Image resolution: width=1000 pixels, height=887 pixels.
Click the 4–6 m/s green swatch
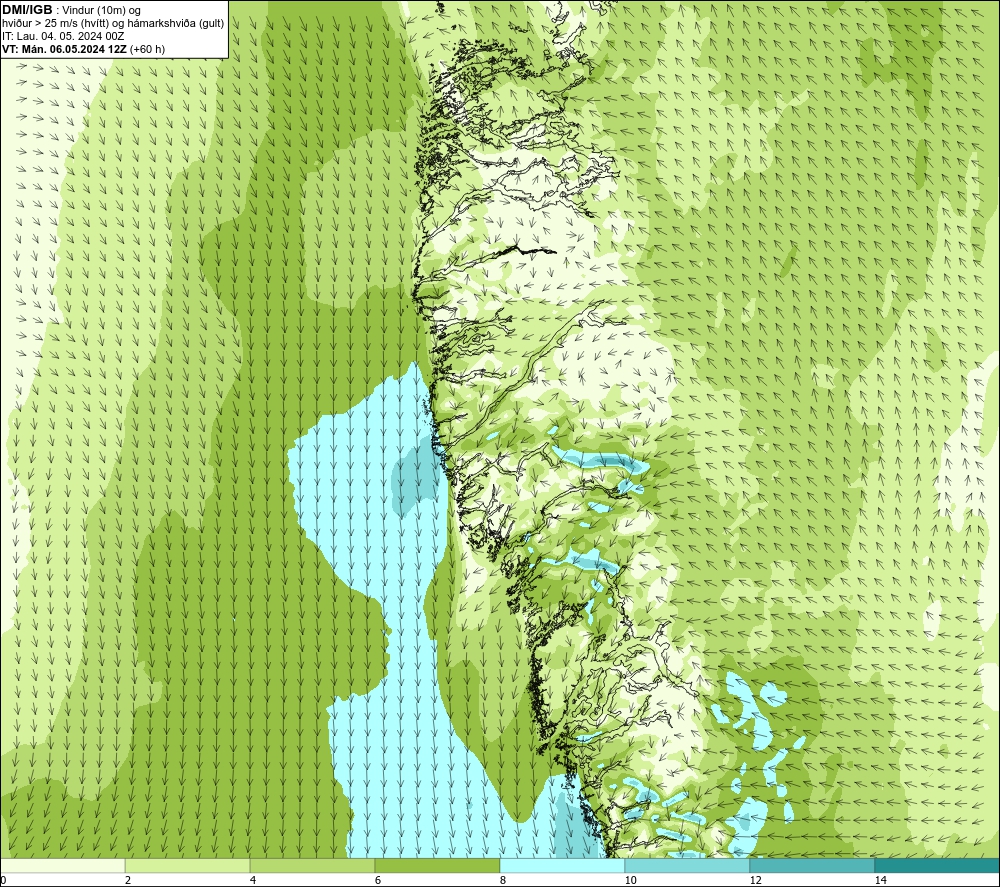[312, 866]
